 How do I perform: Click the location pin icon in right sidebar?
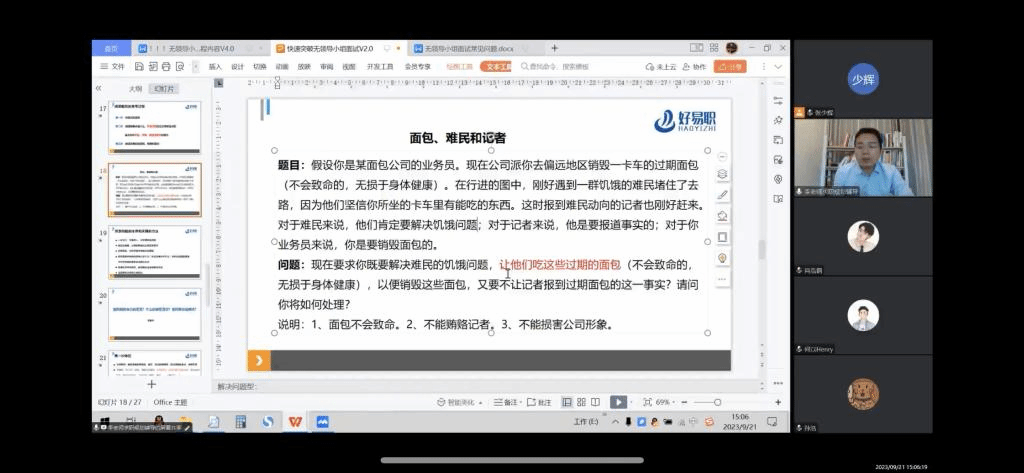778,180
